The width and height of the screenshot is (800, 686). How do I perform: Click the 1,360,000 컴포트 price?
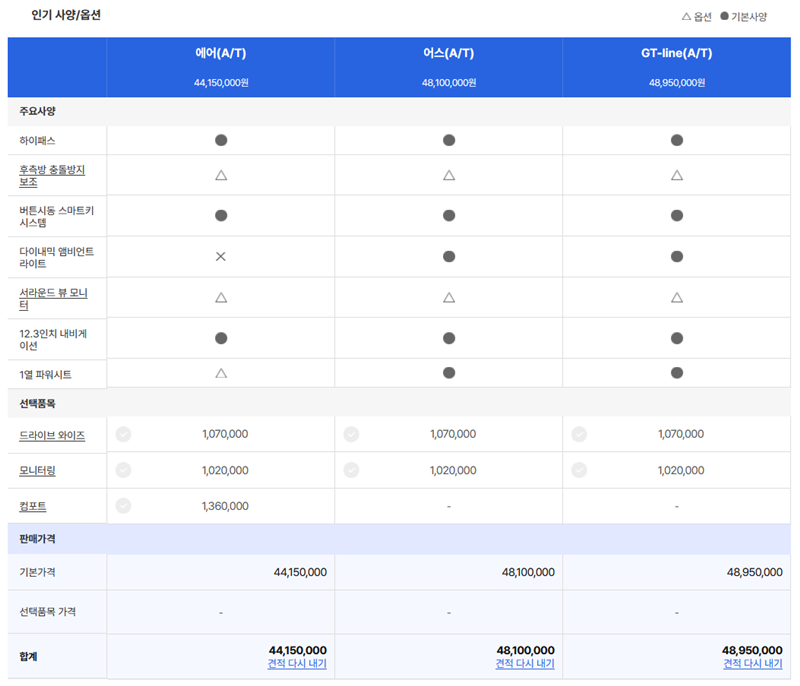click(x=225, y=506)
